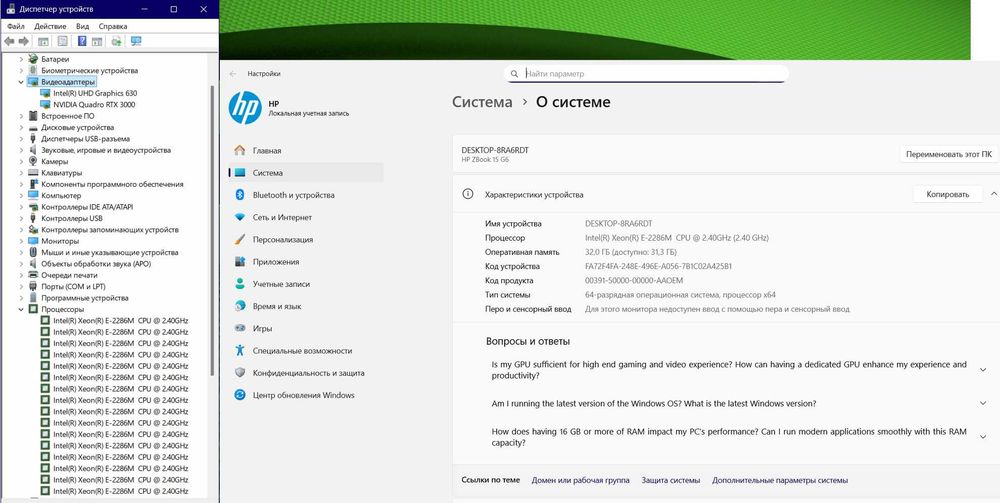Click the Камеры camera icon in tree
This screenshot has height=503, width=1000.
coord(33,161)
